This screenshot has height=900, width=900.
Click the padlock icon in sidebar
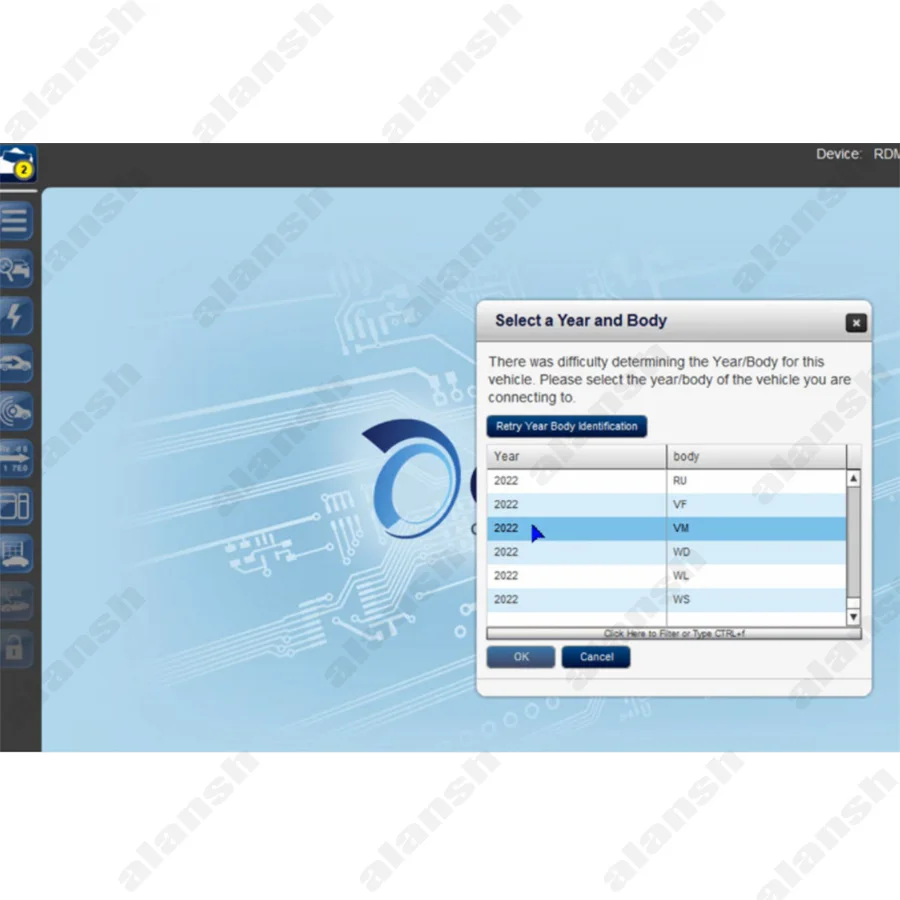tap(15, 649)
